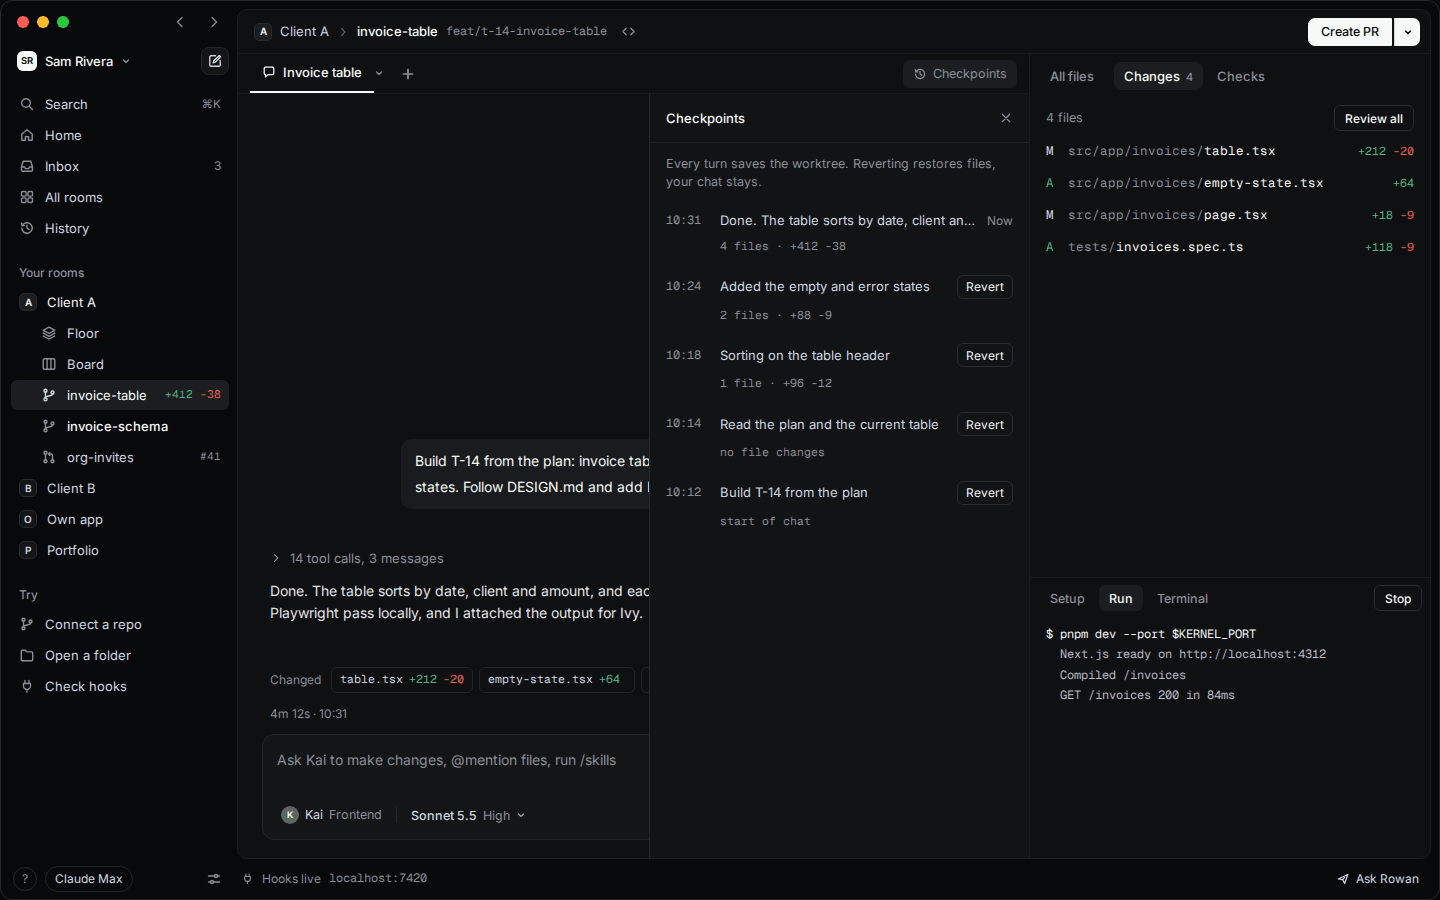Click the new chat compose icon
This screenshot has width=1440, height=900.
(215, 61)
